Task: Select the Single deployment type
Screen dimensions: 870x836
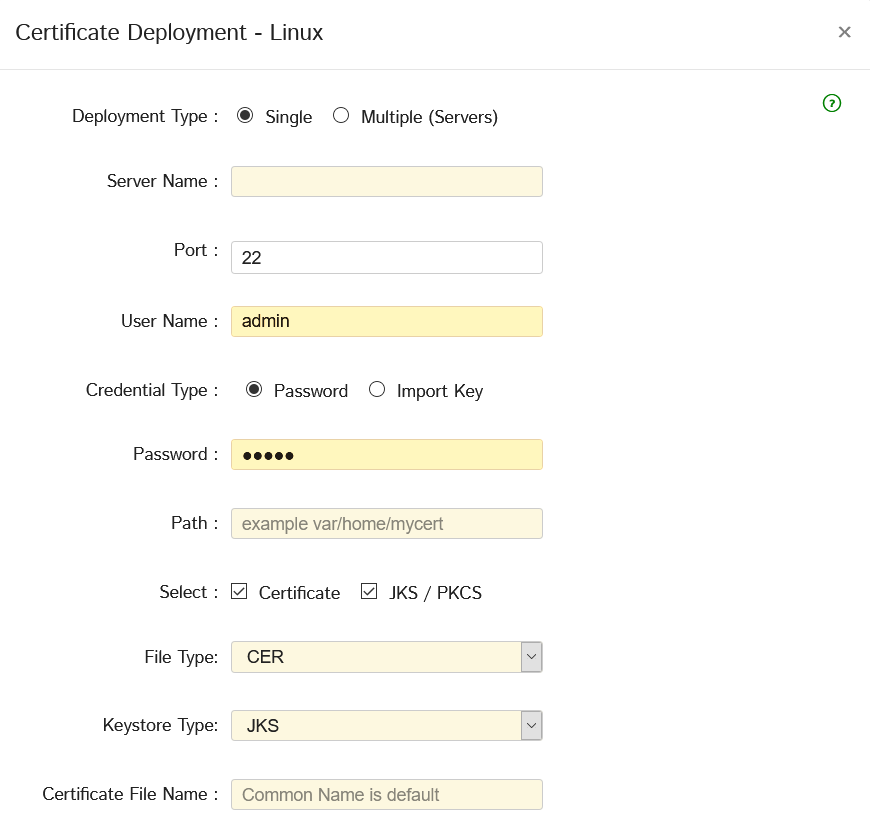Action: (x=245, y=116)
